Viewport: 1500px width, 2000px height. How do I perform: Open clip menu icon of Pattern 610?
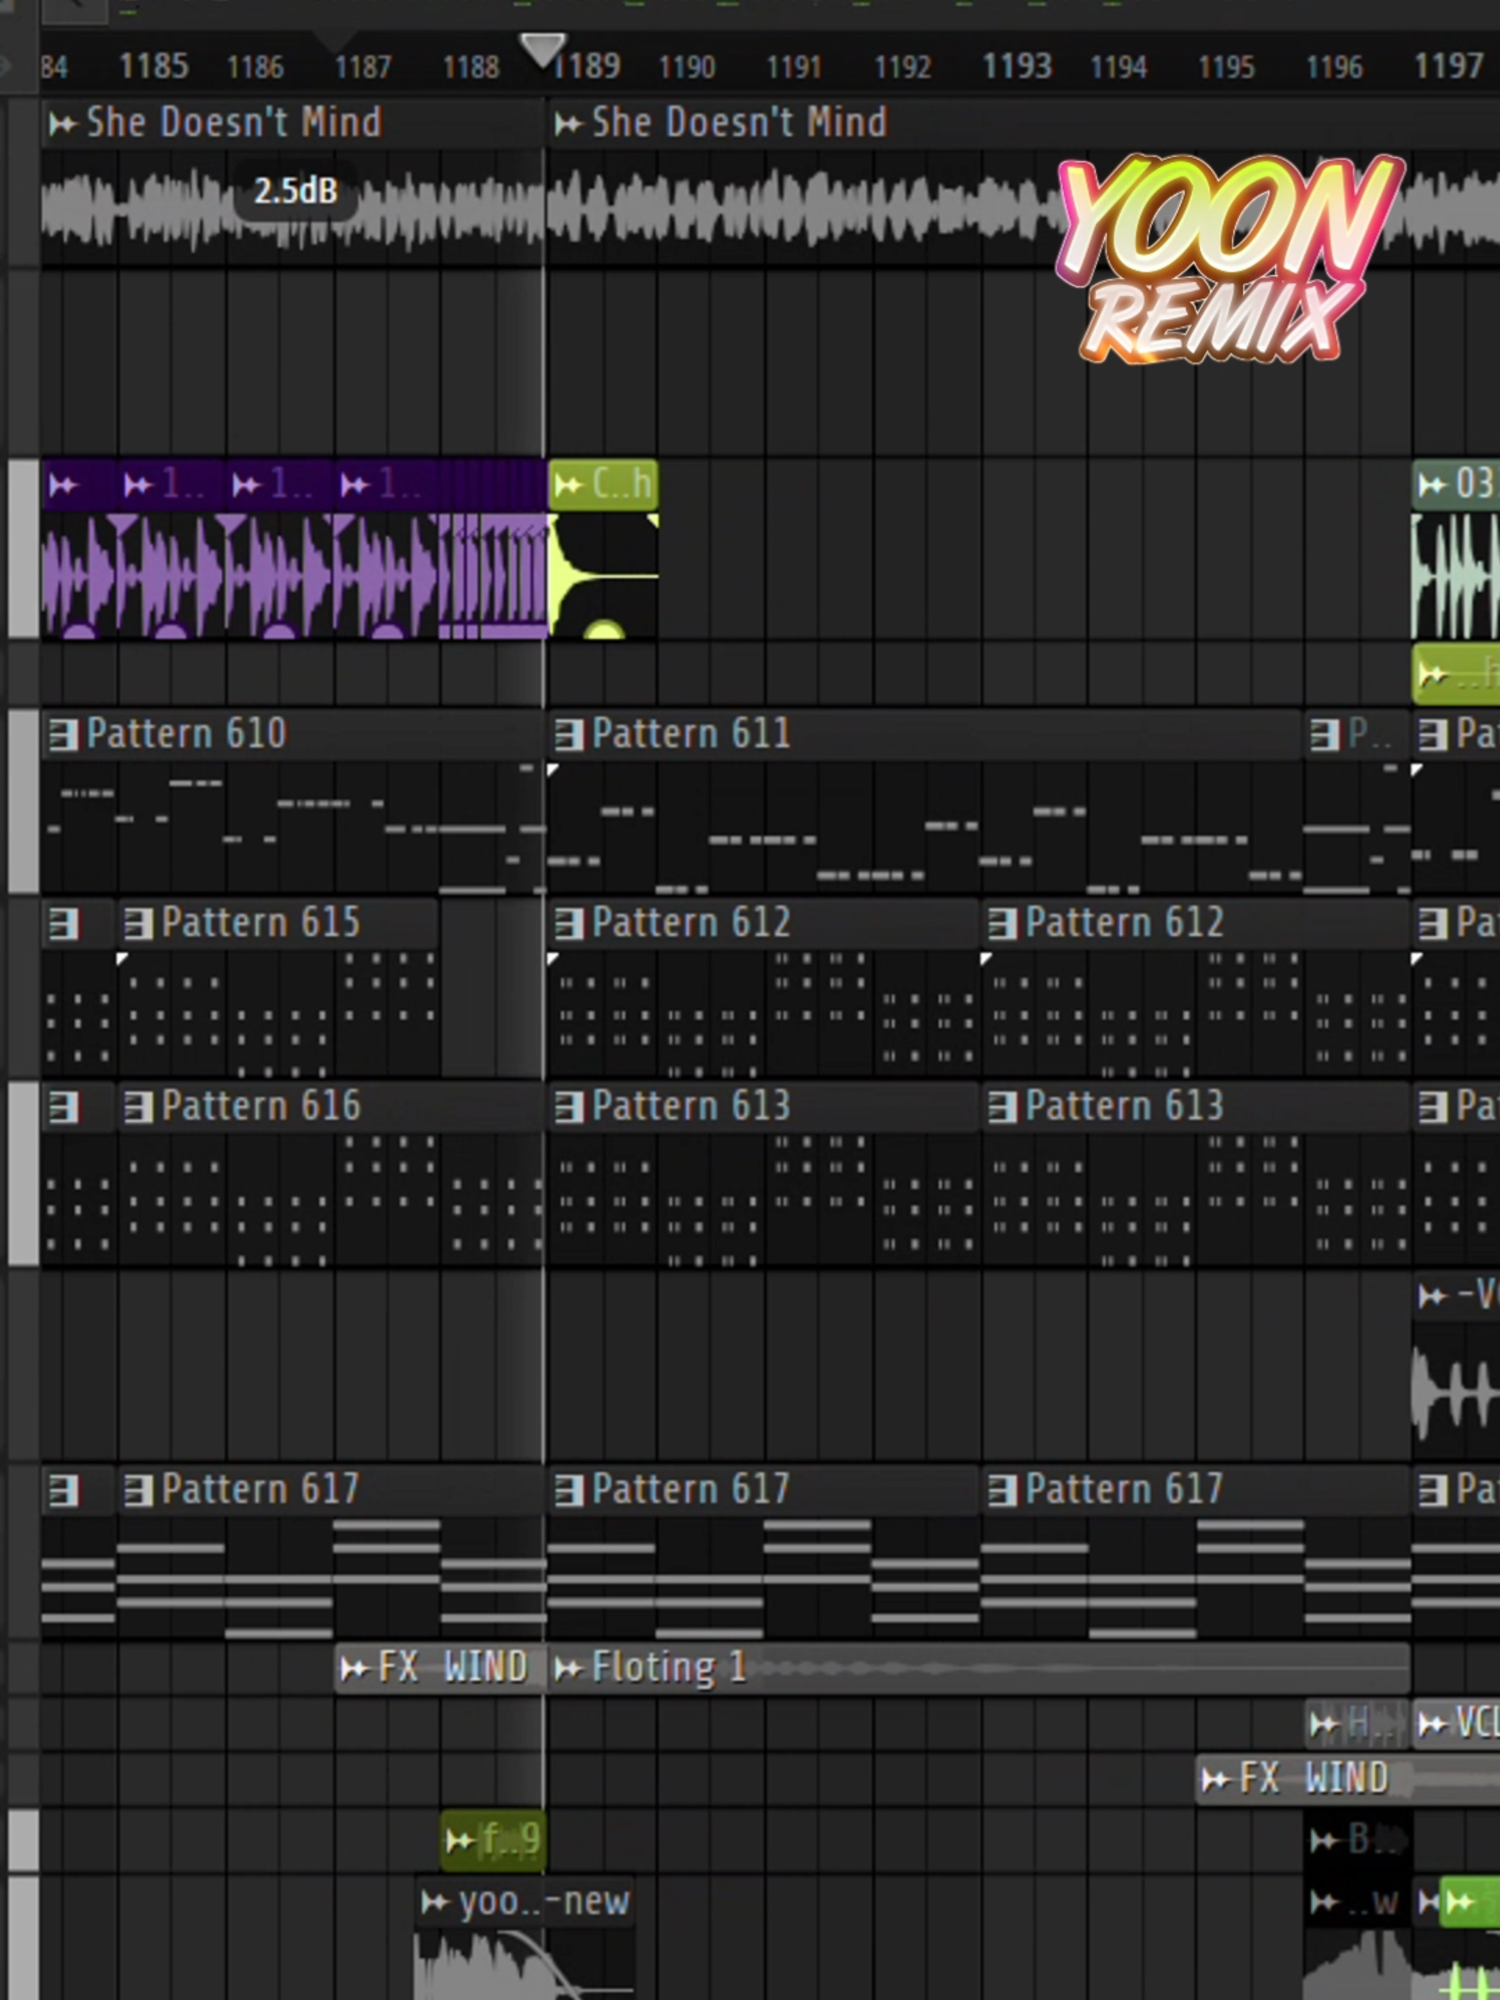pyautogui.click(x=63, y=735)
